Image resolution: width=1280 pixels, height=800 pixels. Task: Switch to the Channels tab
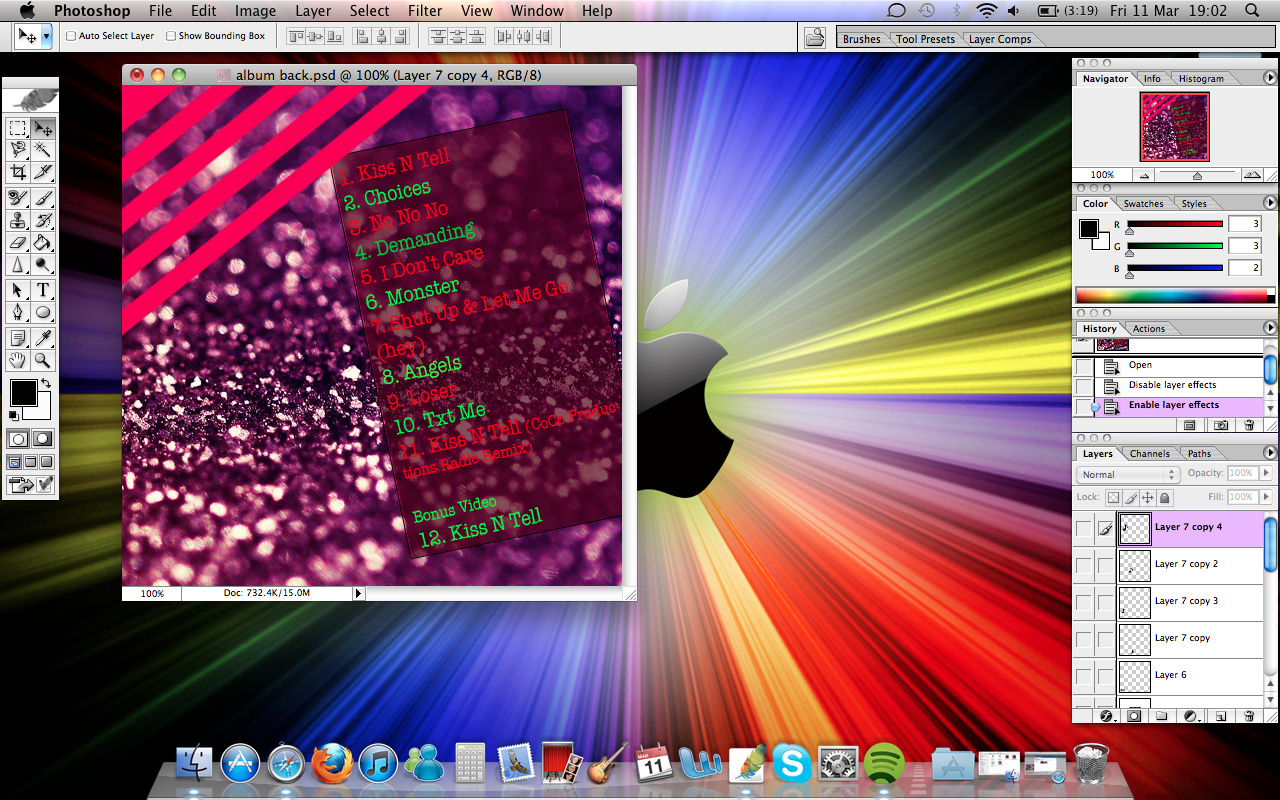(x=1148, y=454)
